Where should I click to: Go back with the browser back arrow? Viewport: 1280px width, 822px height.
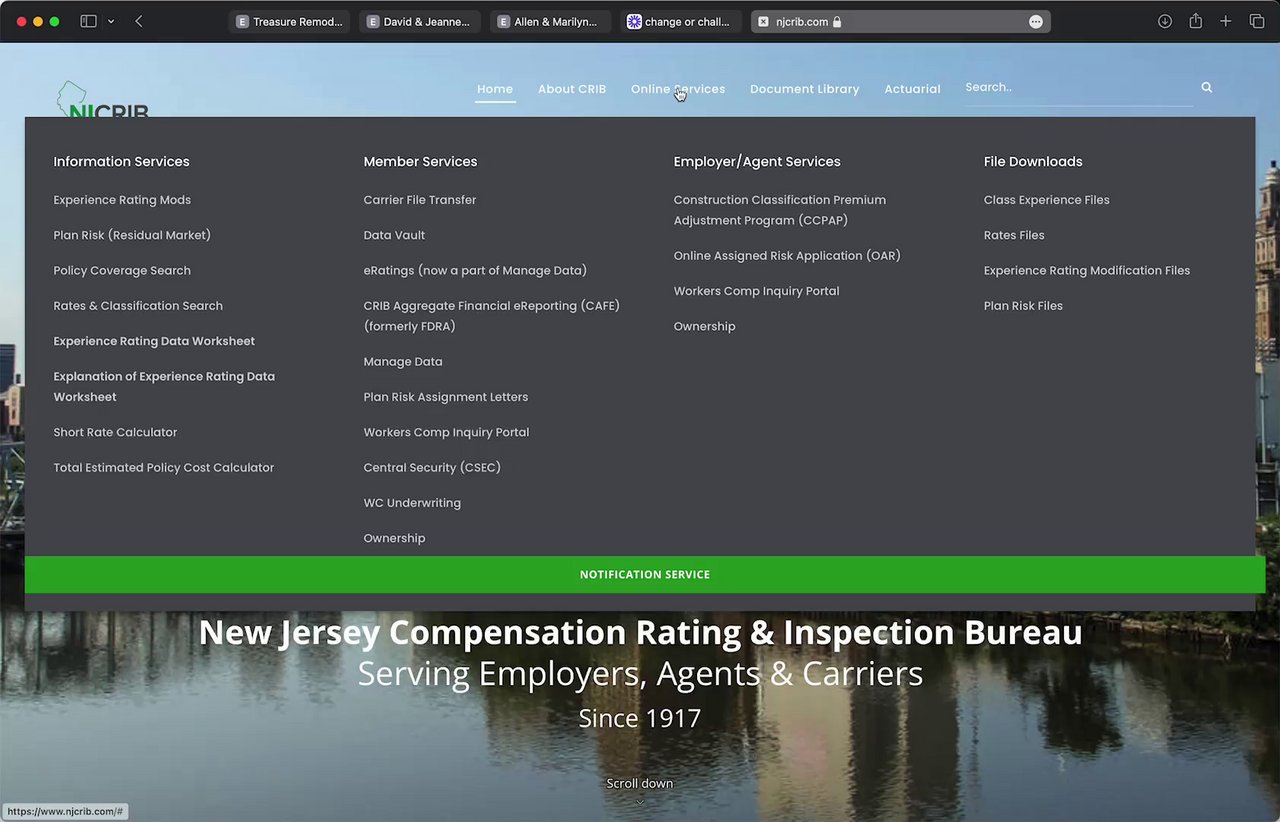pyautogui.click(x=139, y=21)
